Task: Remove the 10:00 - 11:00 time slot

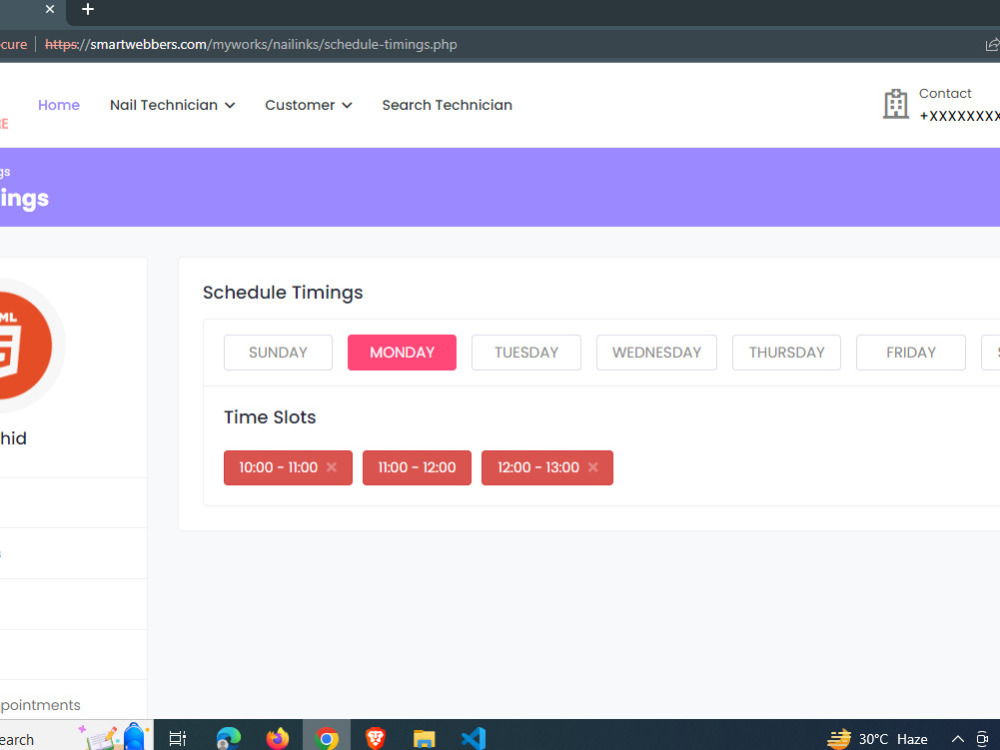Action: pos(332,467)
